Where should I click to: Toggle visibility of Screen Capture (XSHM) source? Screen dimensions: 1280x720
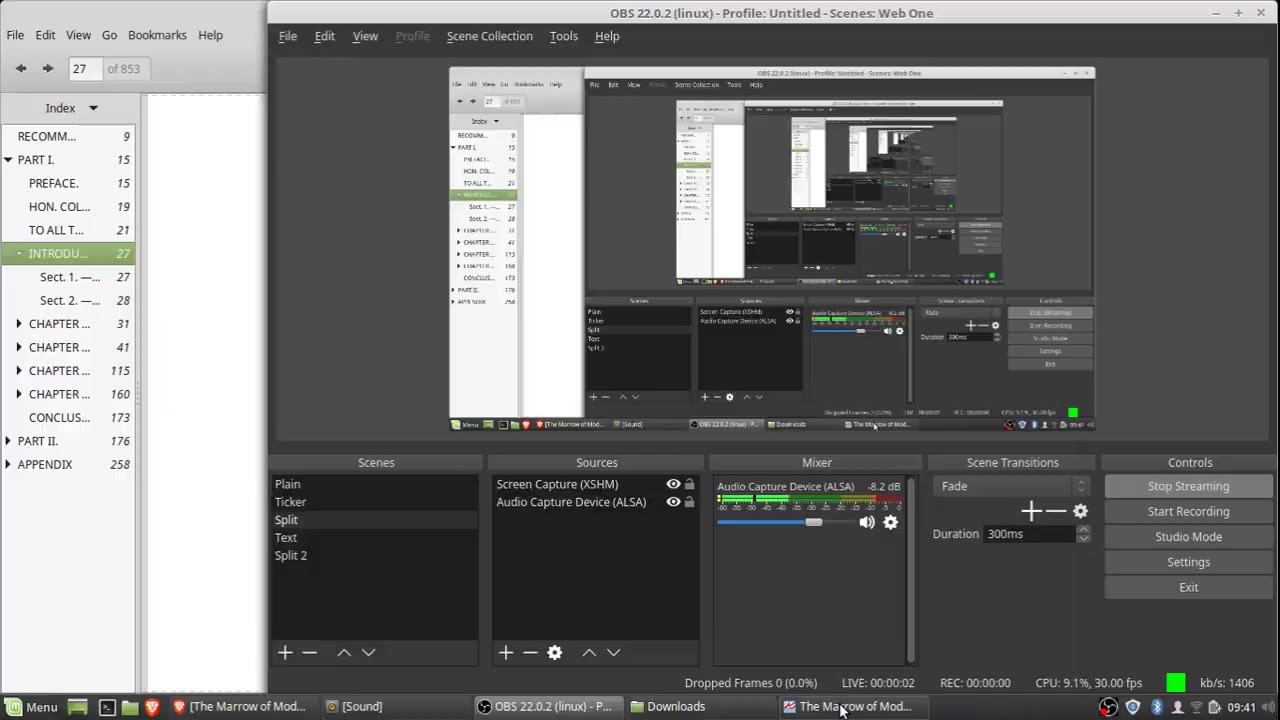674,484
